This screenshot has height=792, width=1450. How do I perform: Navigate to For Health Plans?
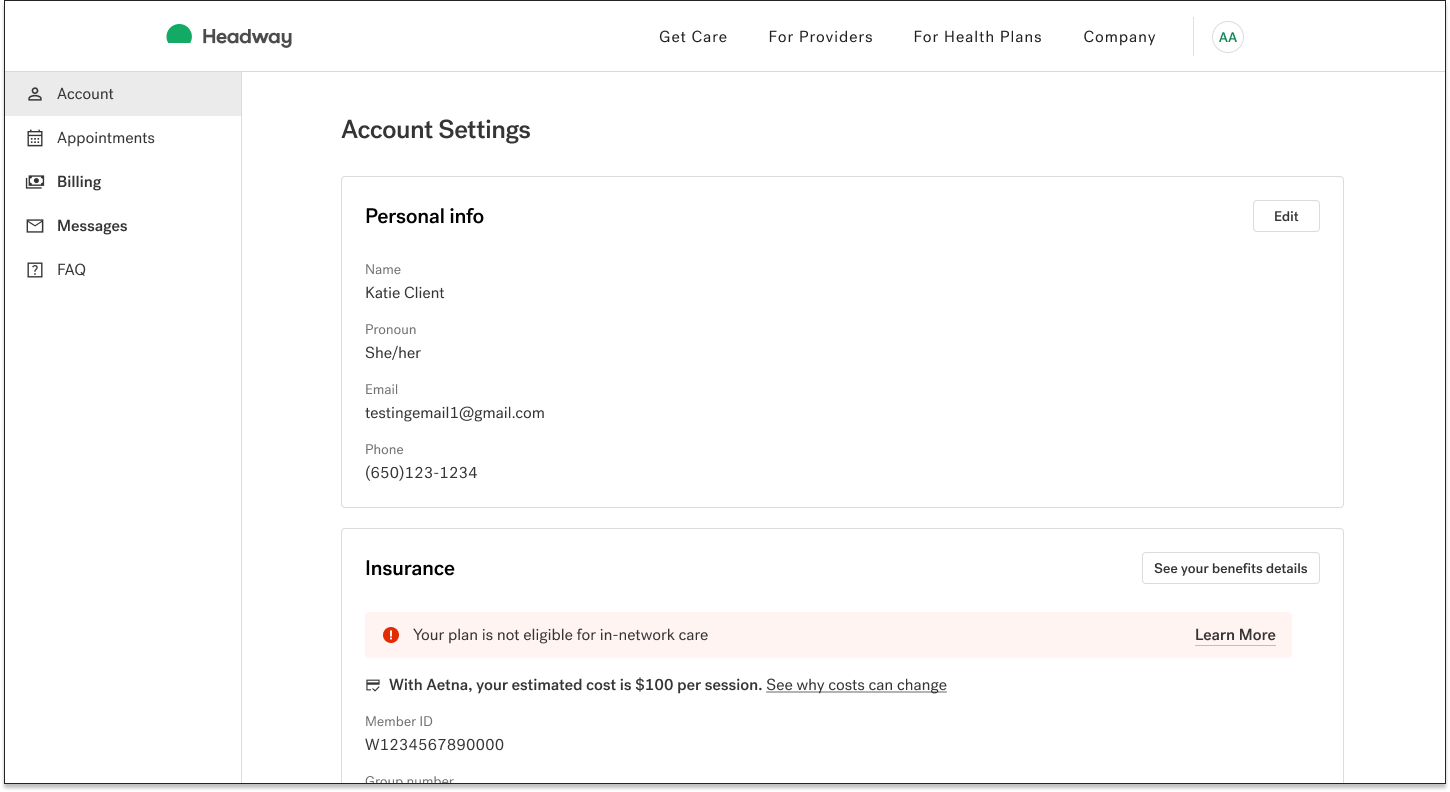977,36
